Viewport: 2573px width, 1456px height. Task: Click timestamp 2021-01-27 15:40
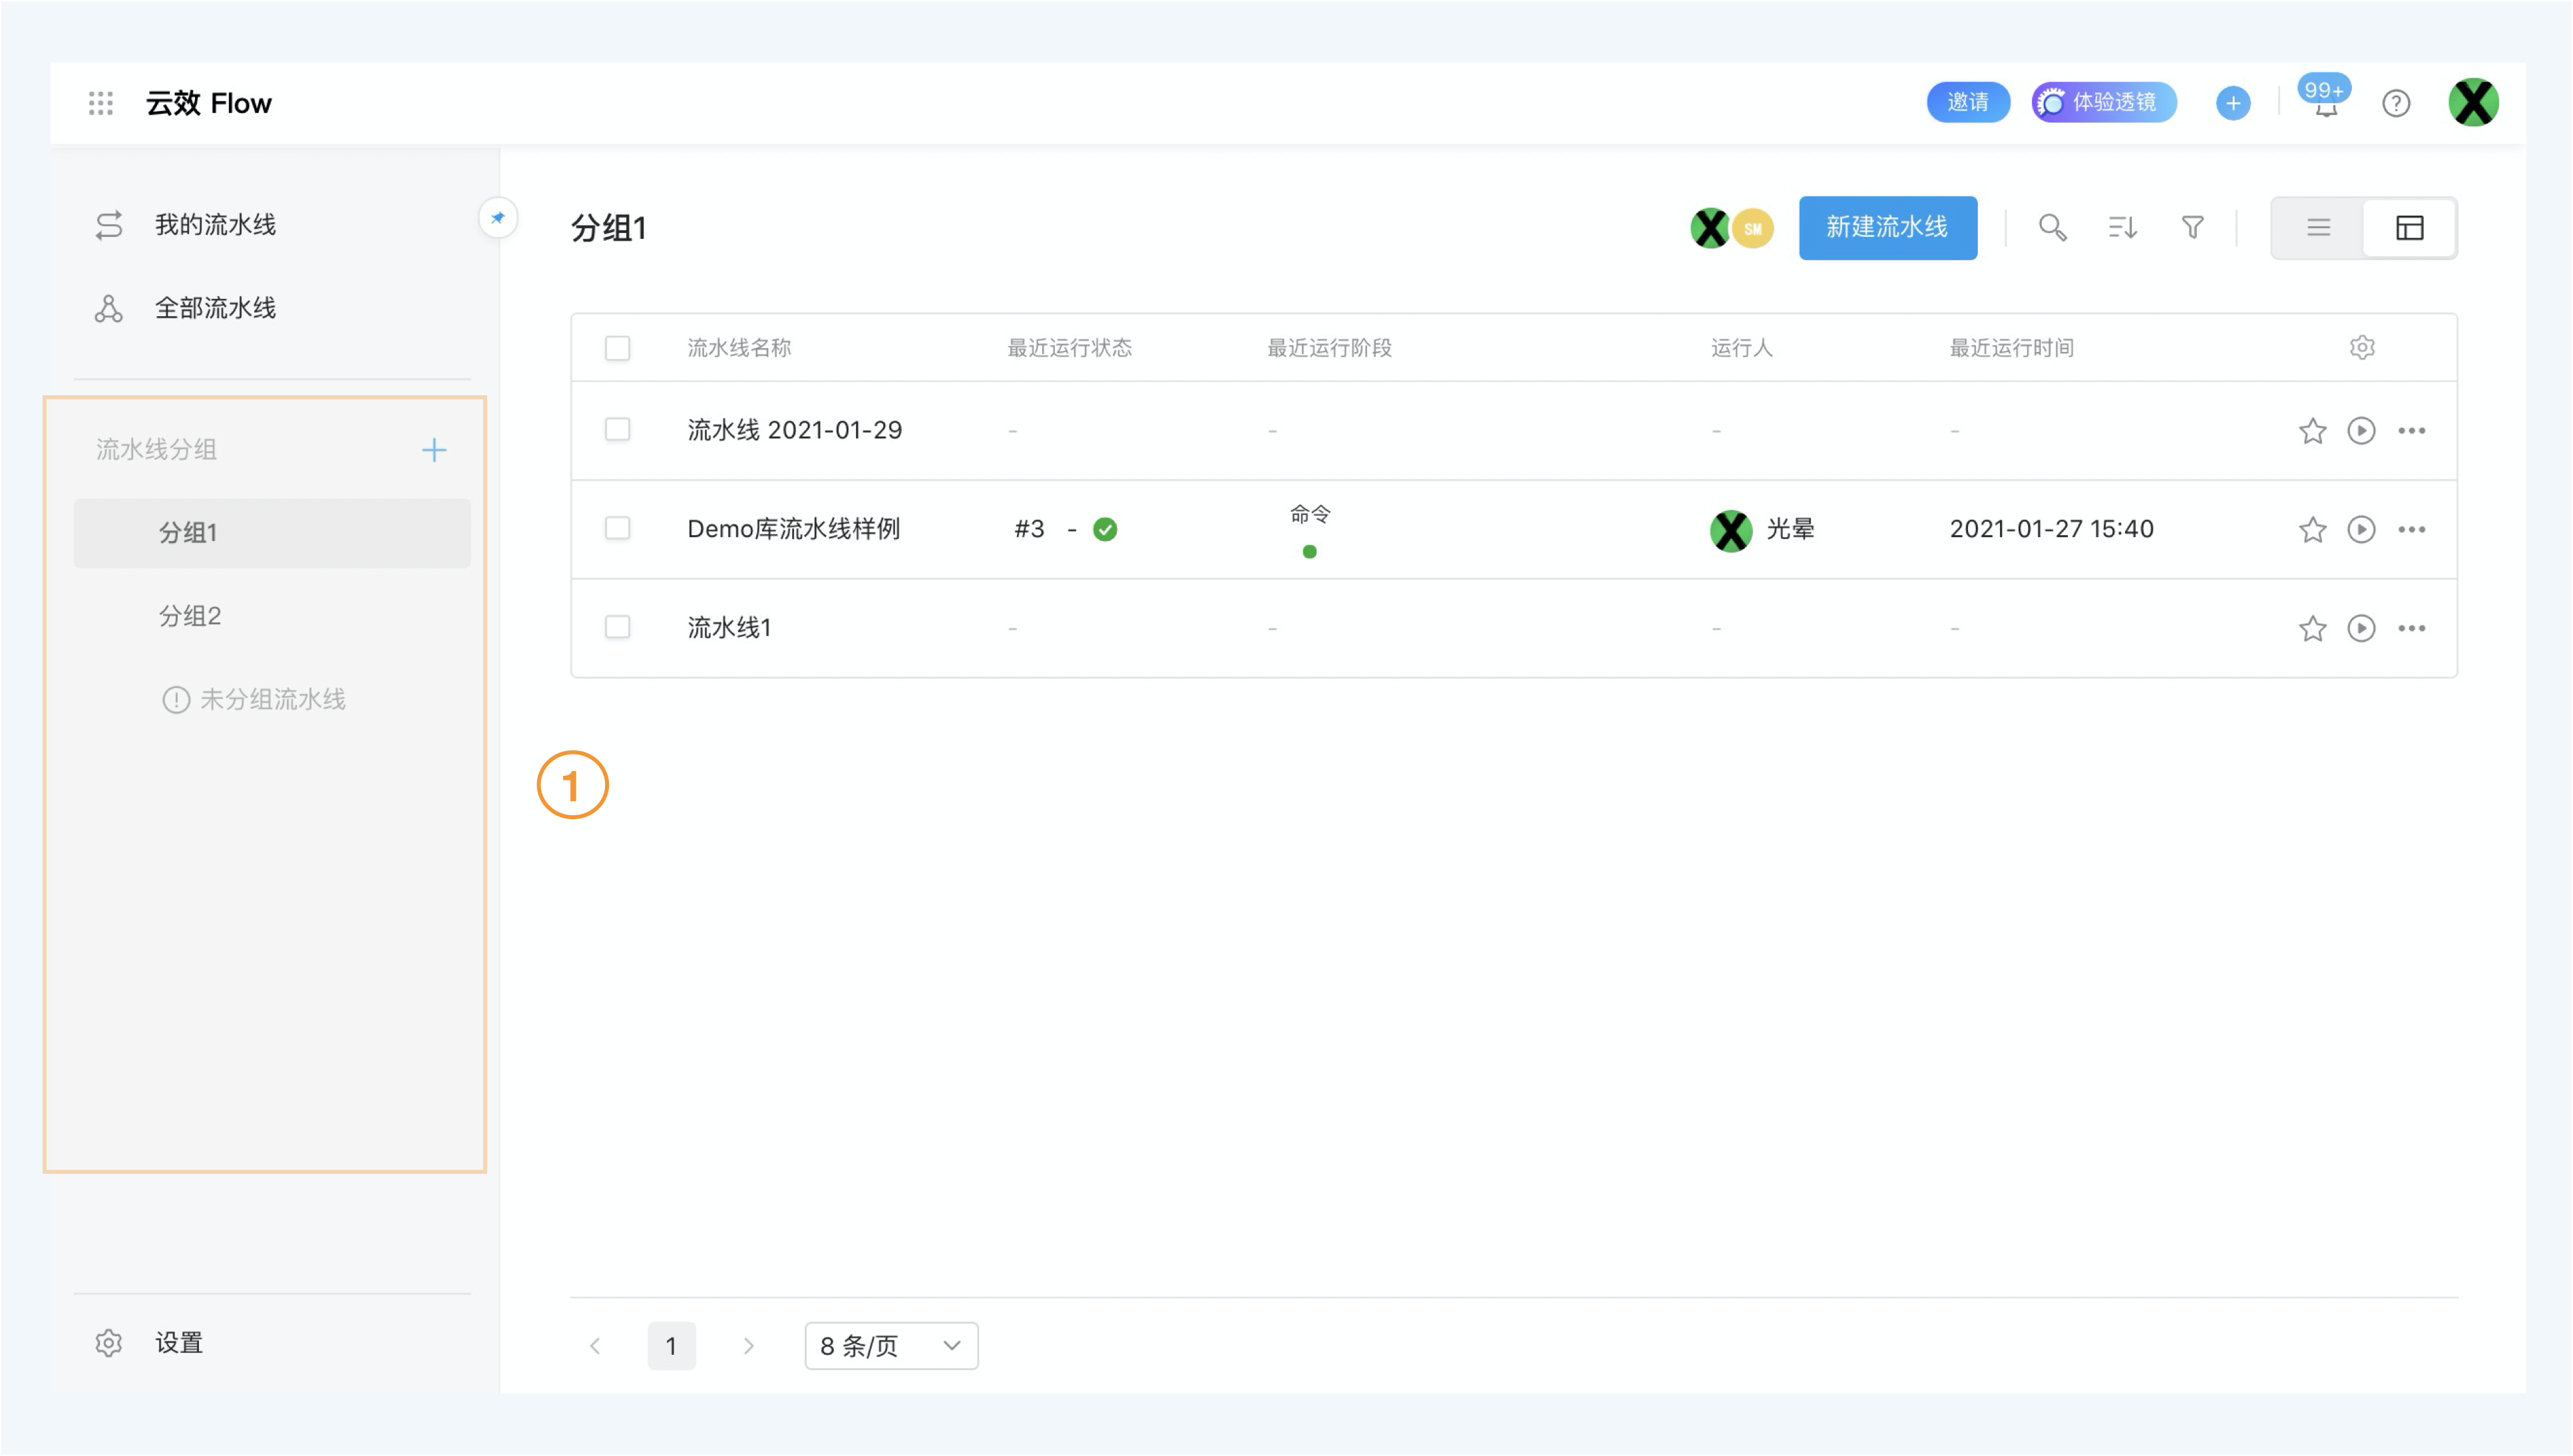pos(2051,529)
